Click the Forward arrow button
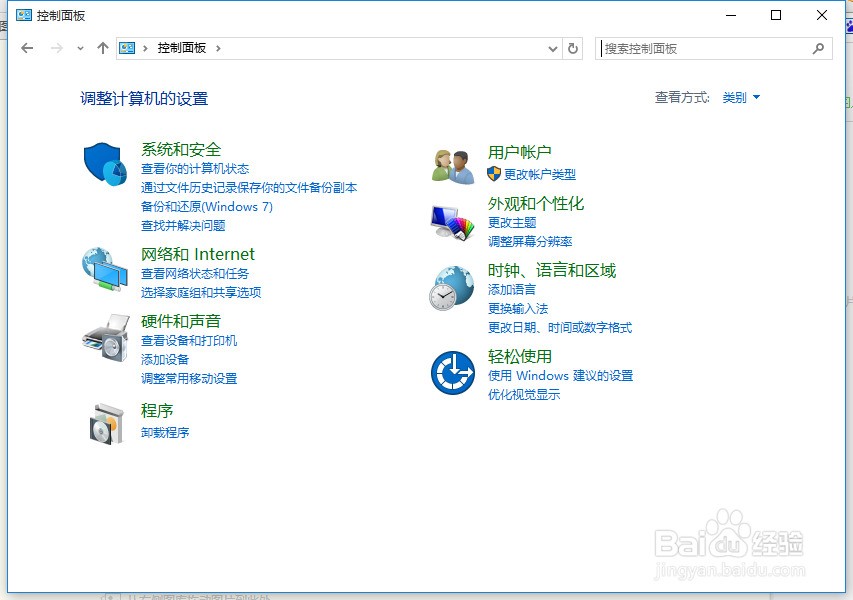This screenshot has width=853, height=600. click(57, 48)
